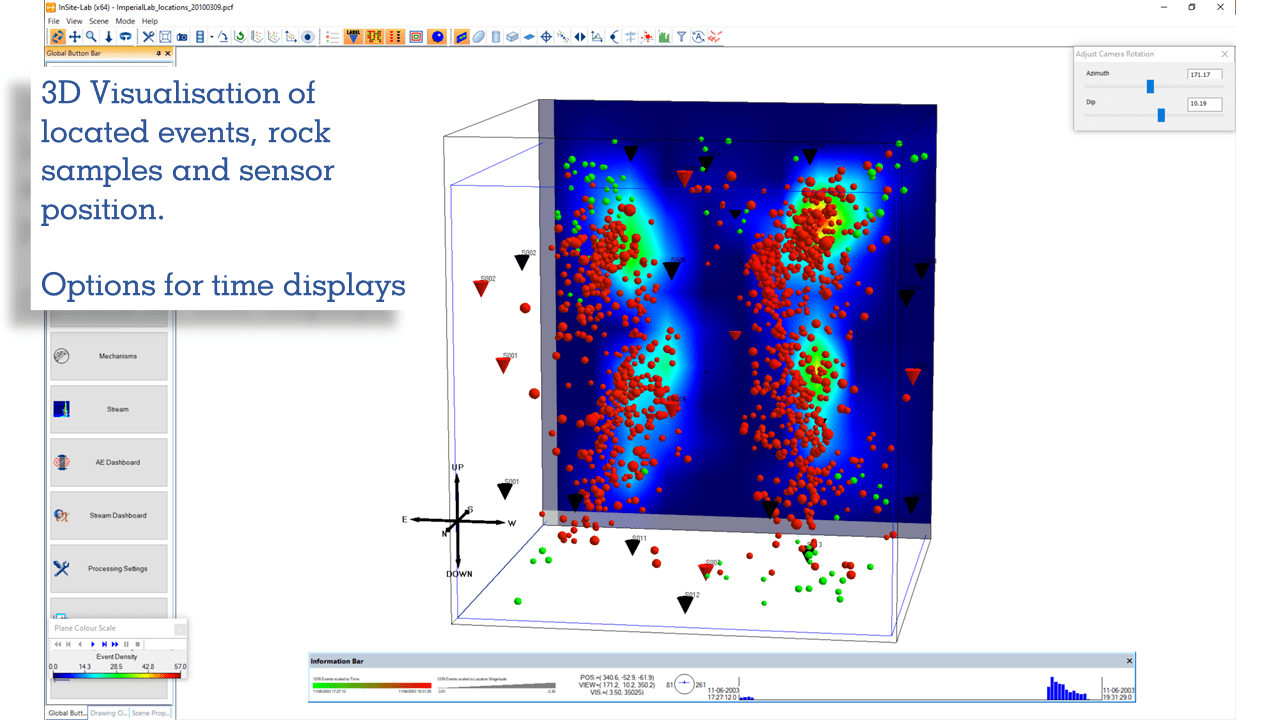Open the File menu

(x=54, y=21)
